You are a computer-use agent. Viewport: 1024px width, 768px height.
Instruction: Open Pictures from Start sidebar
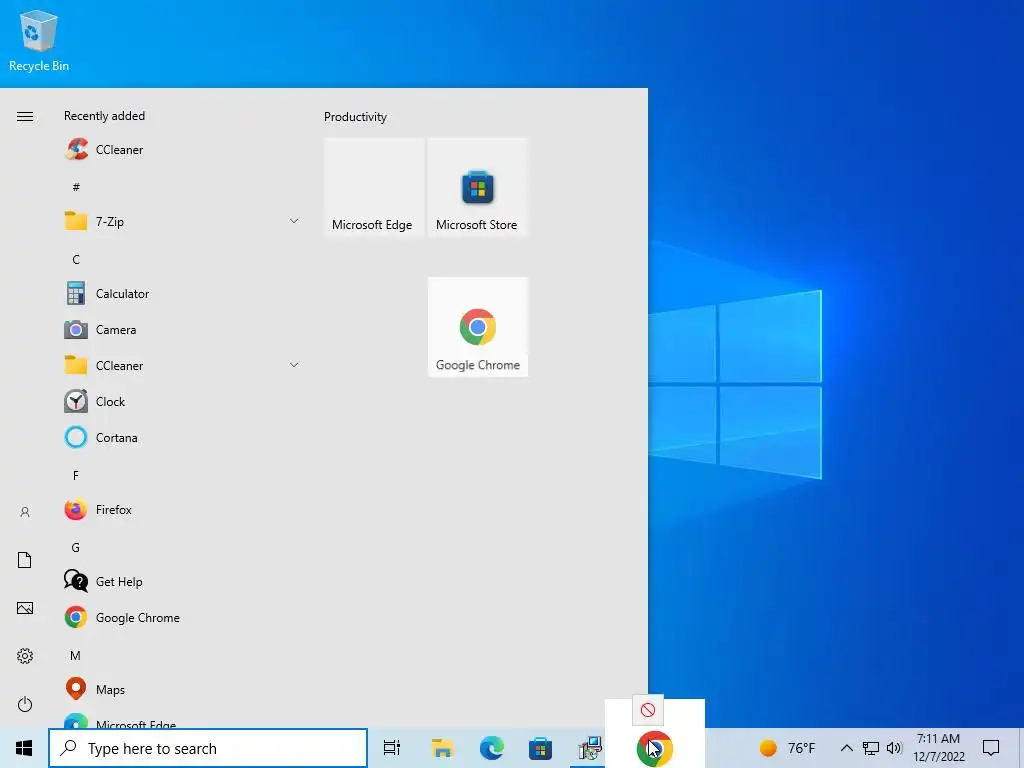click(x=25, y=608)
